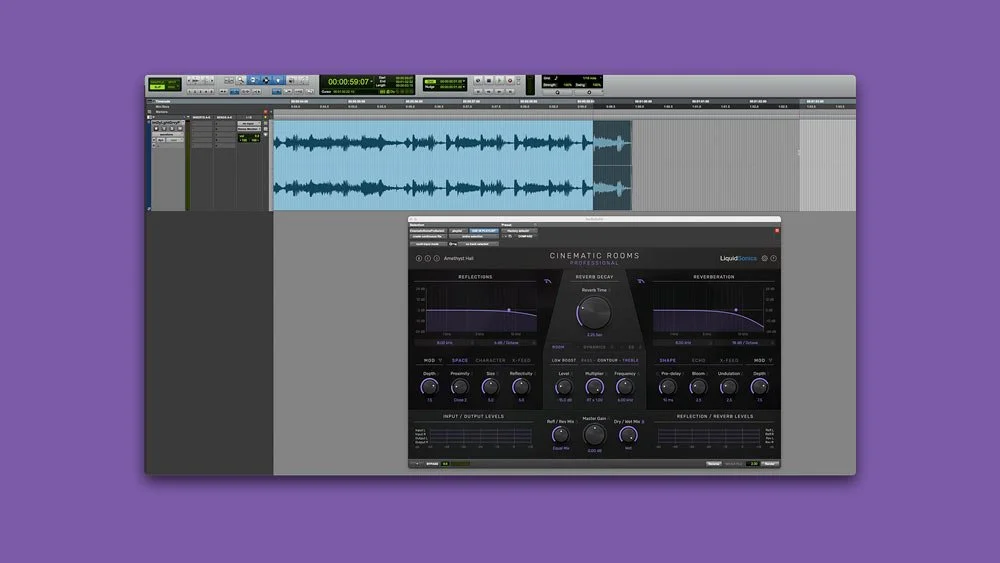Click the Amethyst Hall preset name
Image resolution: width=1000 pixels, height=563 pixels.
tap(459, 258)
